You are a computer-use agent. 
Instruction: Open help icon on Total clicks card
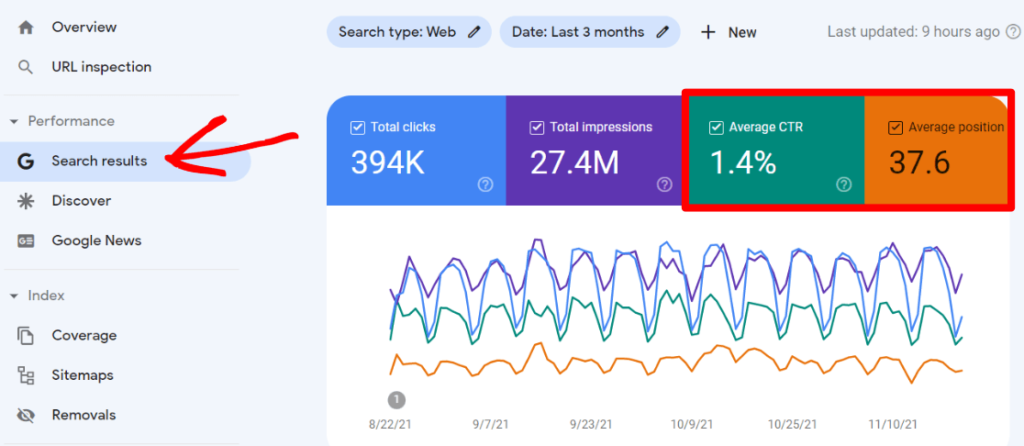(x=485, y=184)
